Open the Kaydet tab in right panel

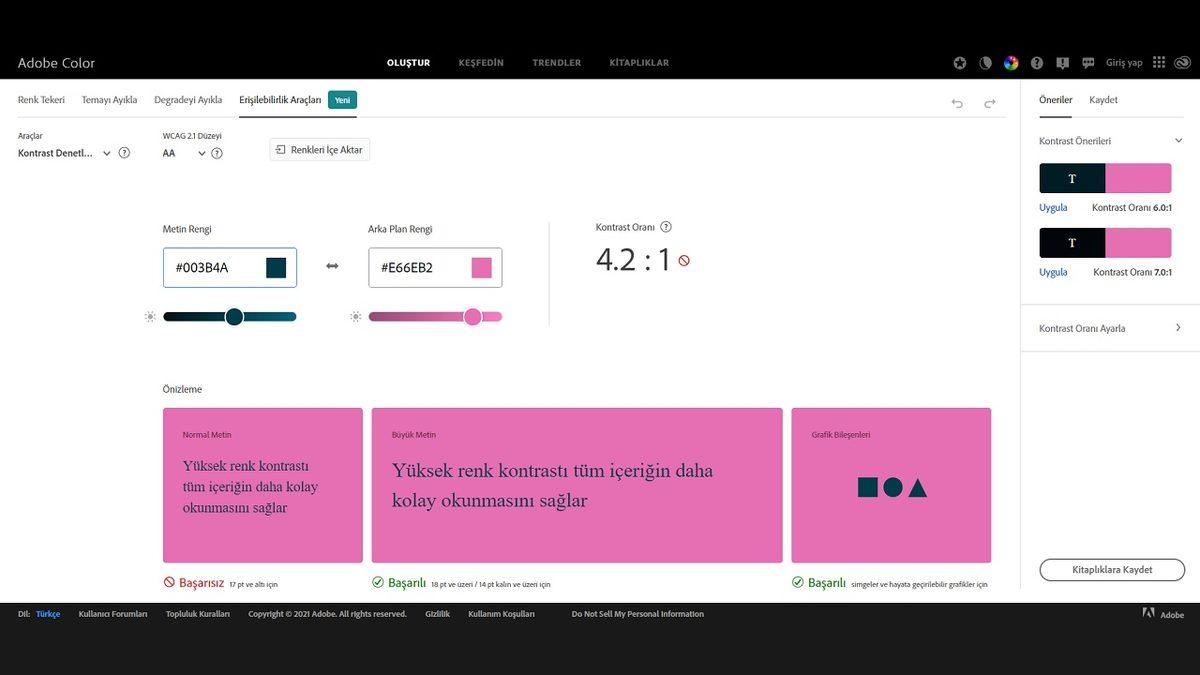pos(1103,100)
